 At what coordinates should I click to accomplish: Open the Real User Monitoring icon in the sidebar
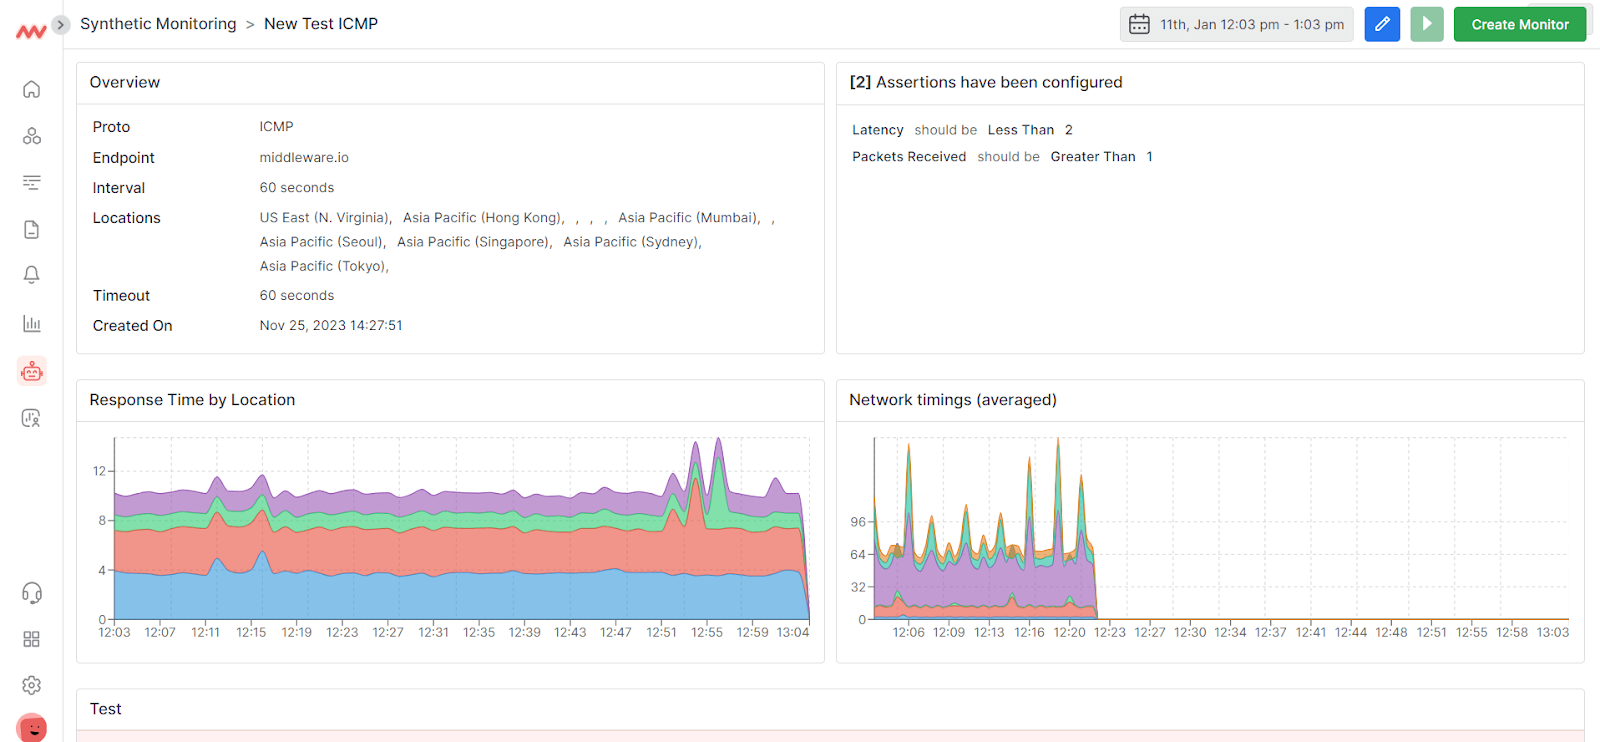tap(32, 418)
